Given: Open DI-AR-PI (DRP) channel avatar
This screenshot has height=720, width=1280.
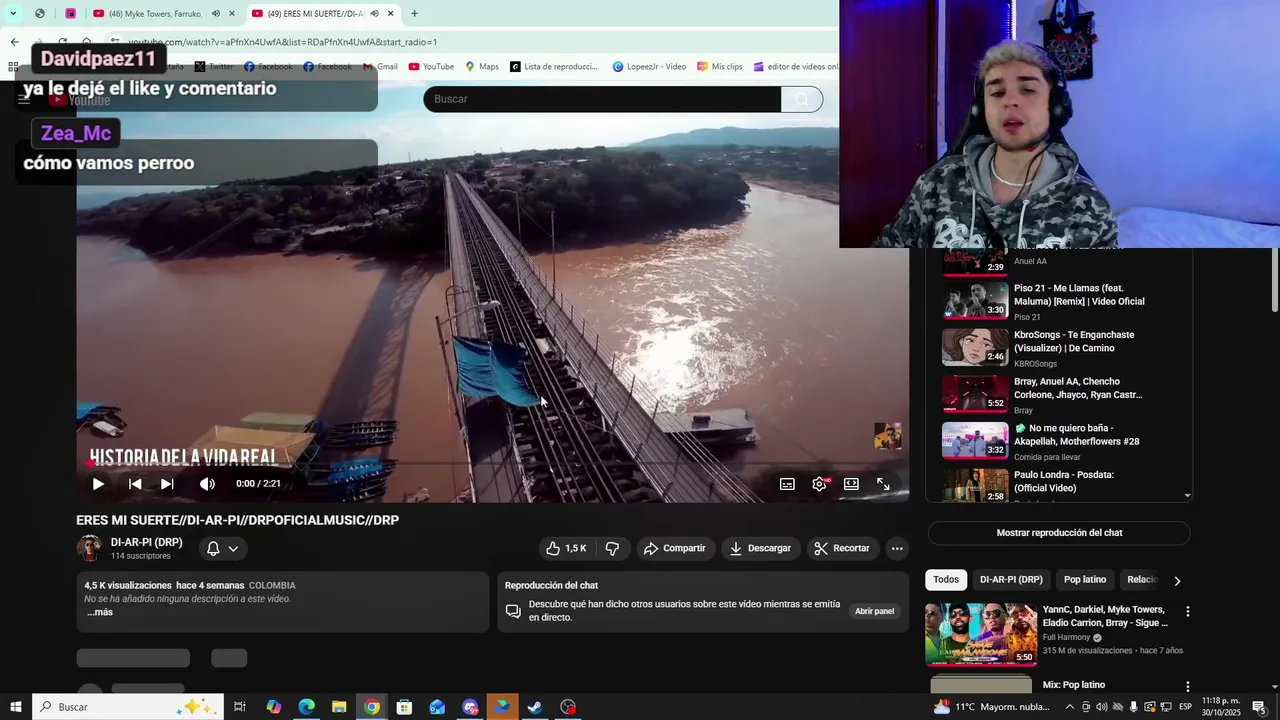Looking at the screenshot, I should [x=89, y=548].
